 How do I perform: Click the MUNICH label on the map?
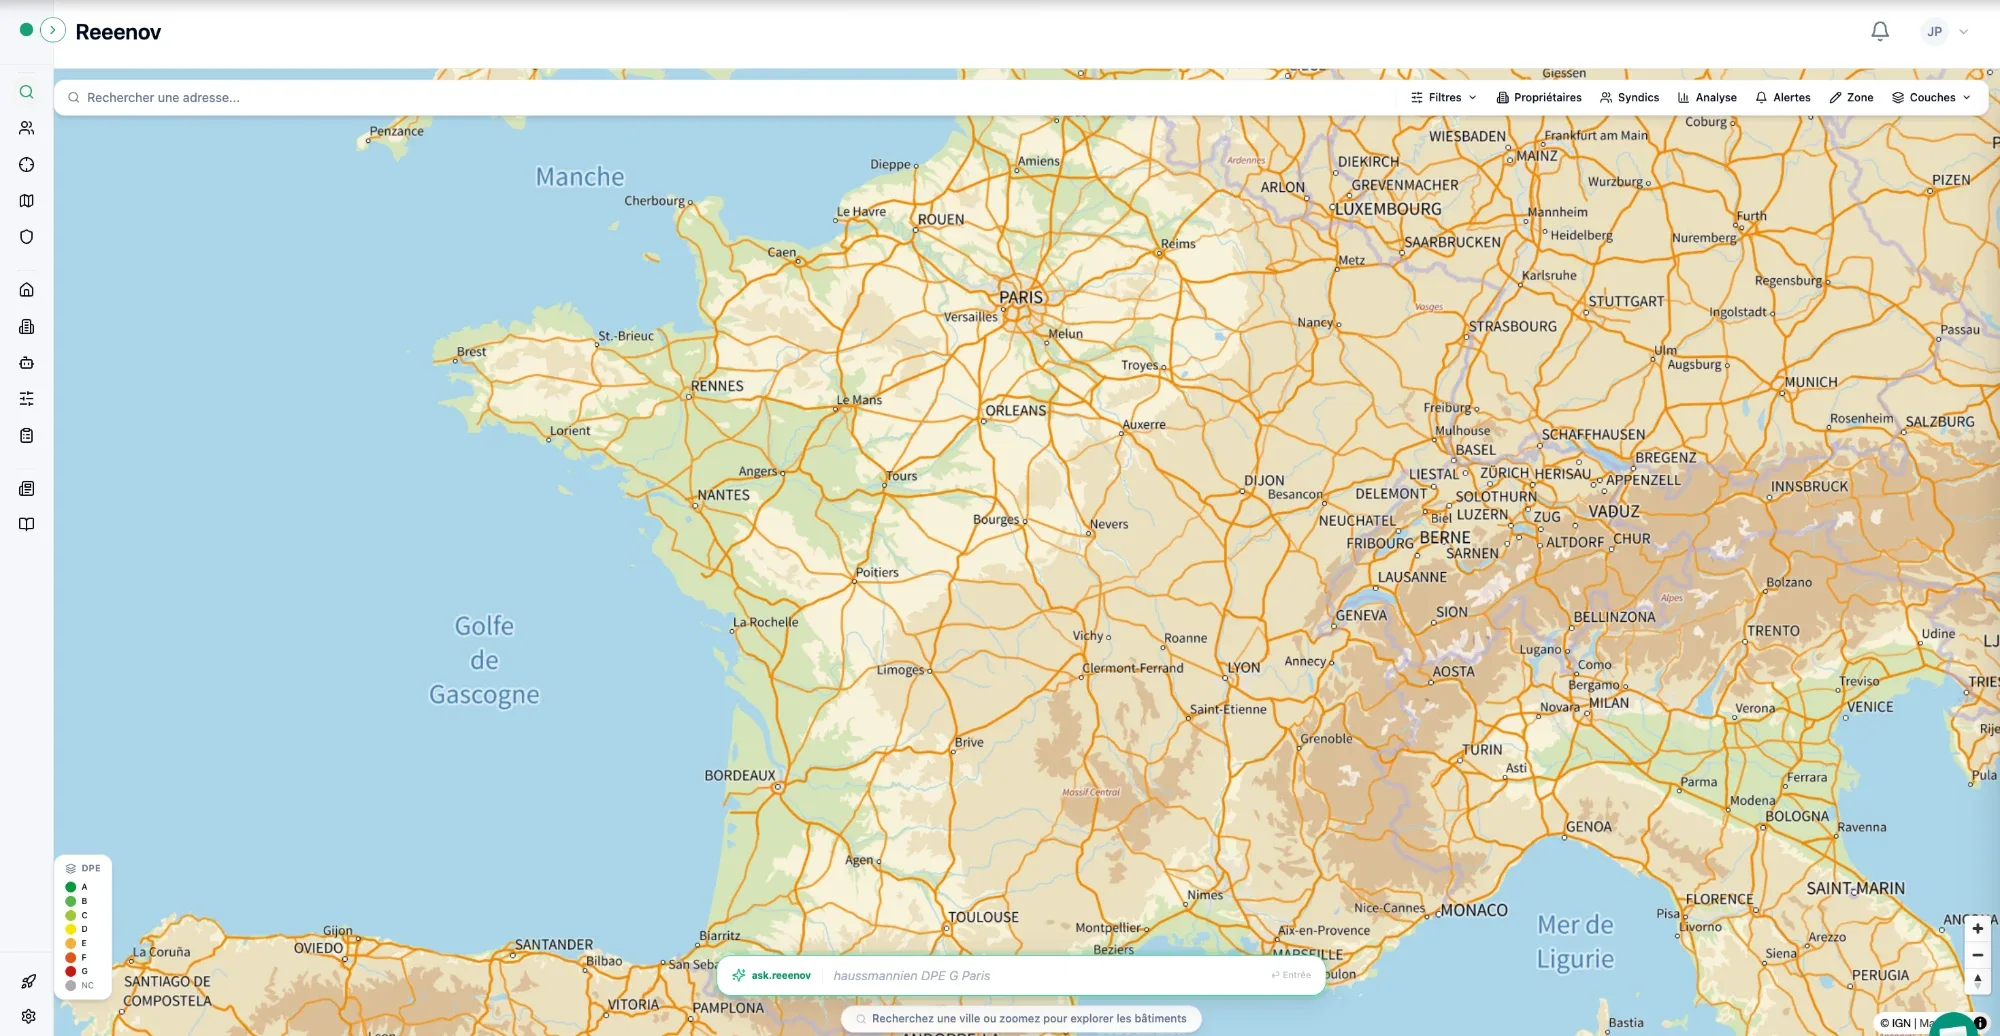pyautogui.click(x=1811, y=382)
